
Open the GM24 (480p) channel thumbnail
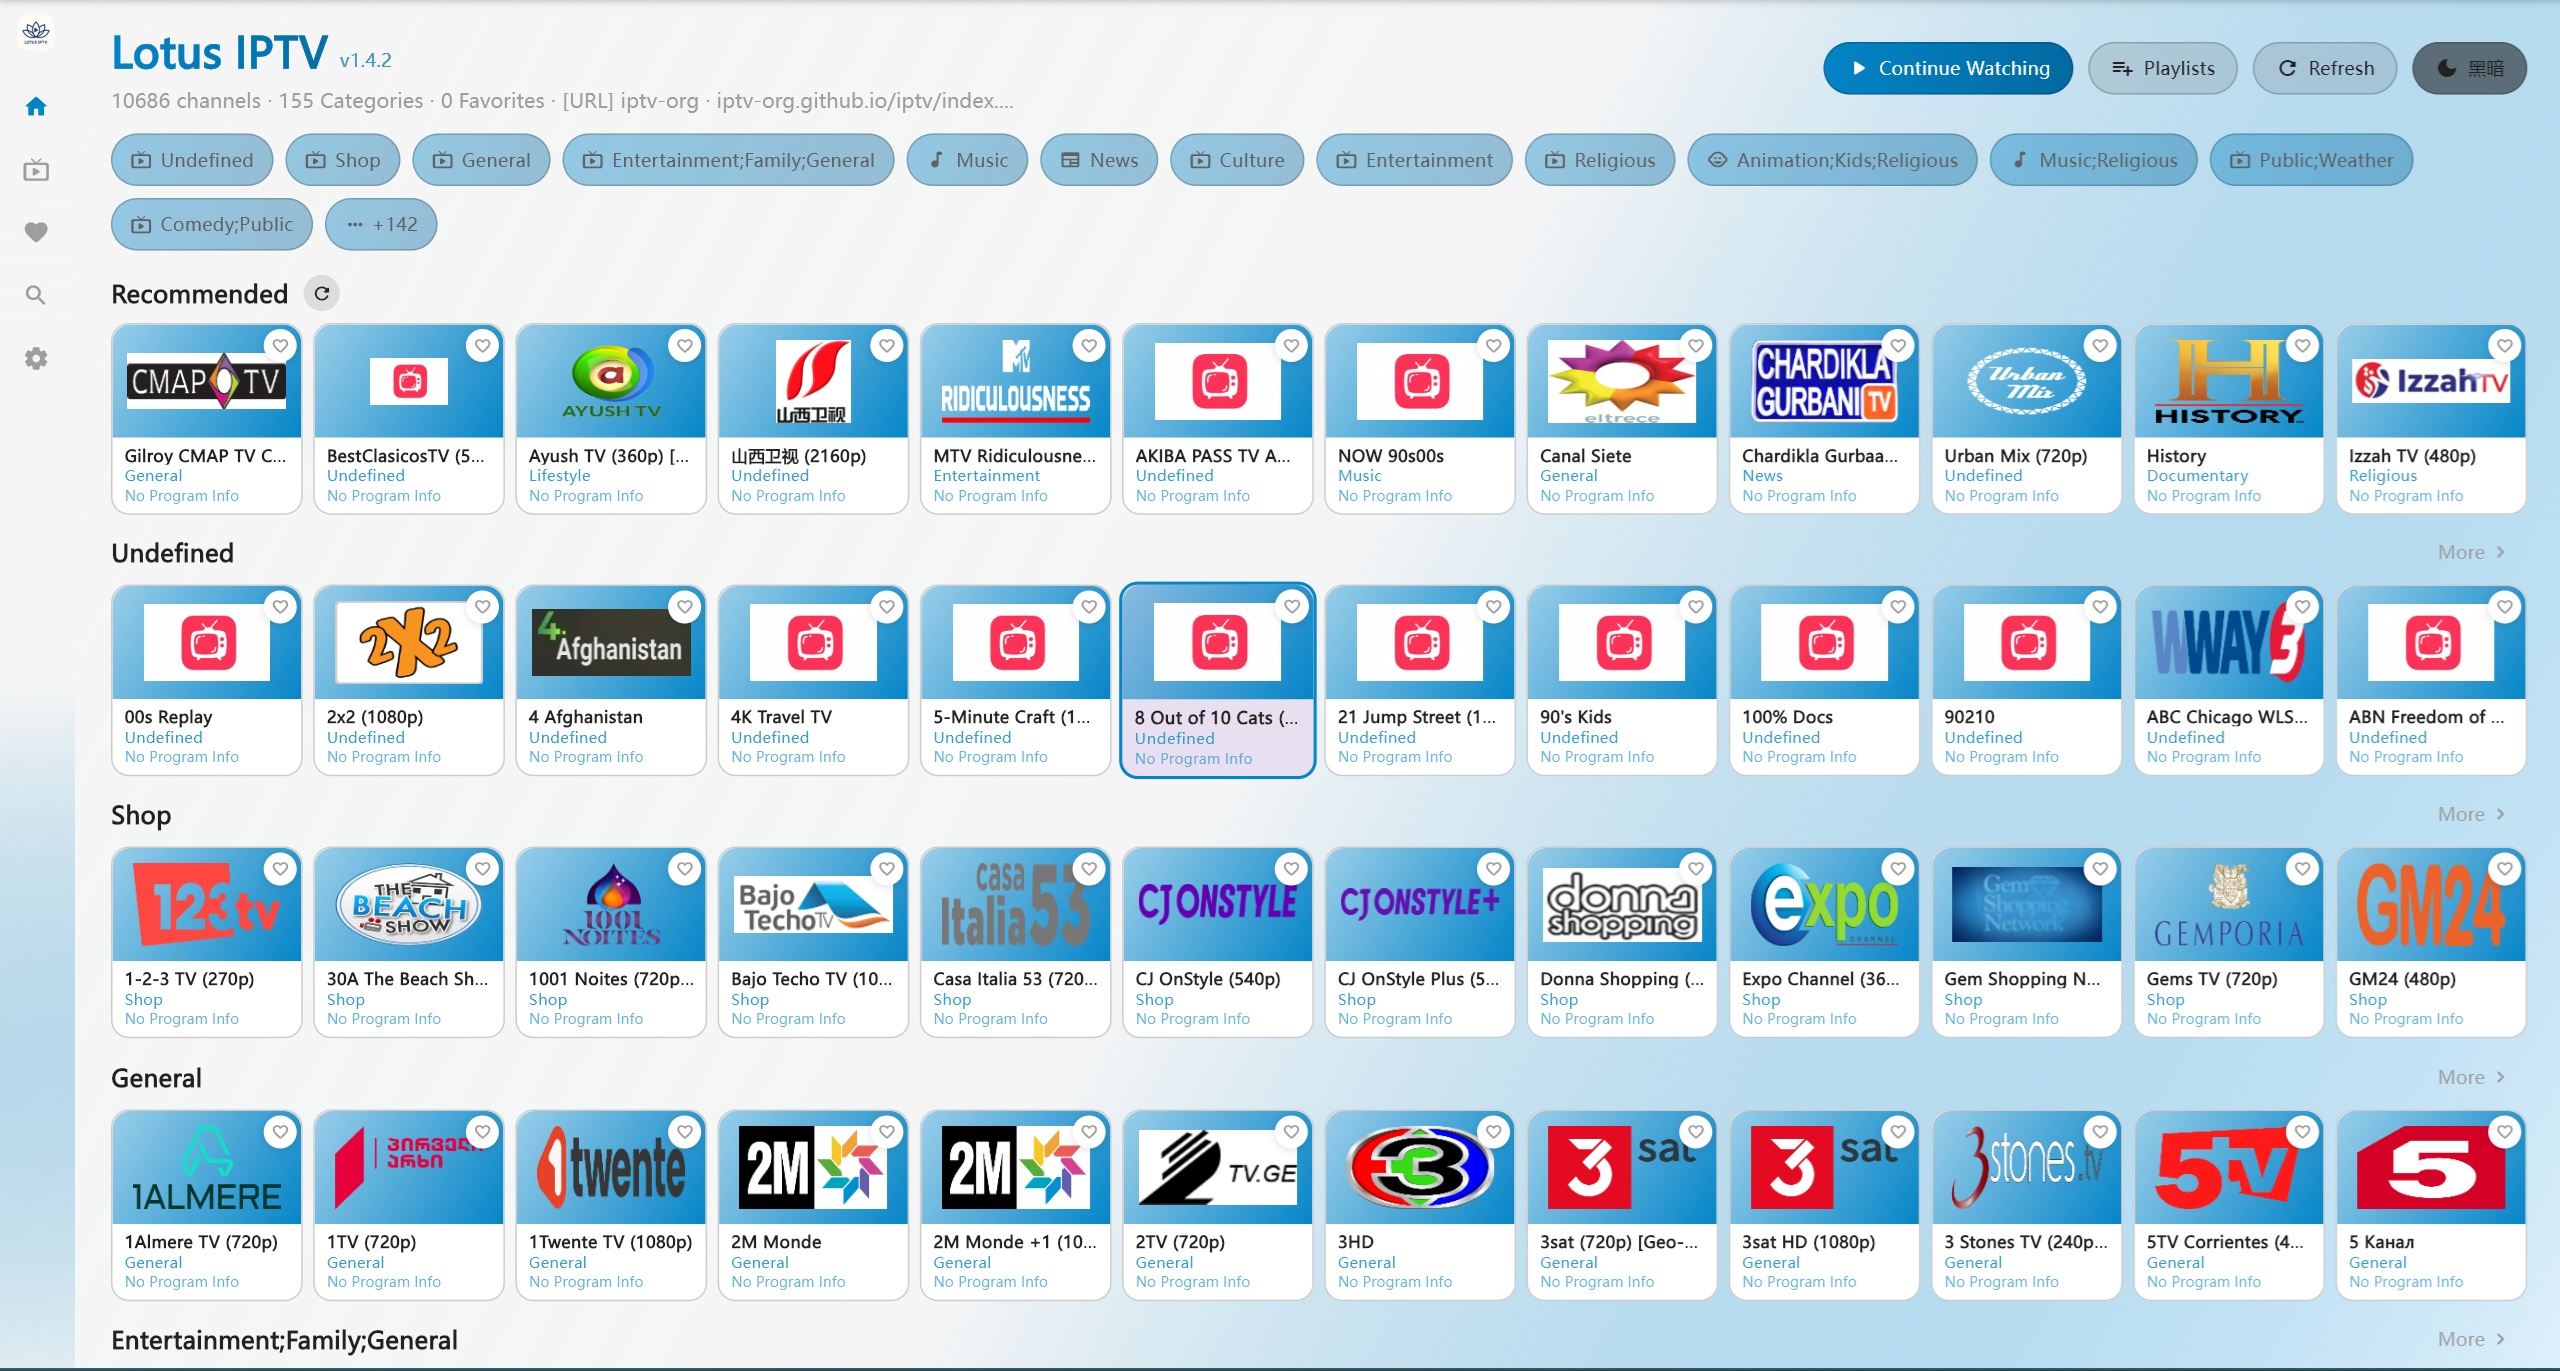point(2432,903)
